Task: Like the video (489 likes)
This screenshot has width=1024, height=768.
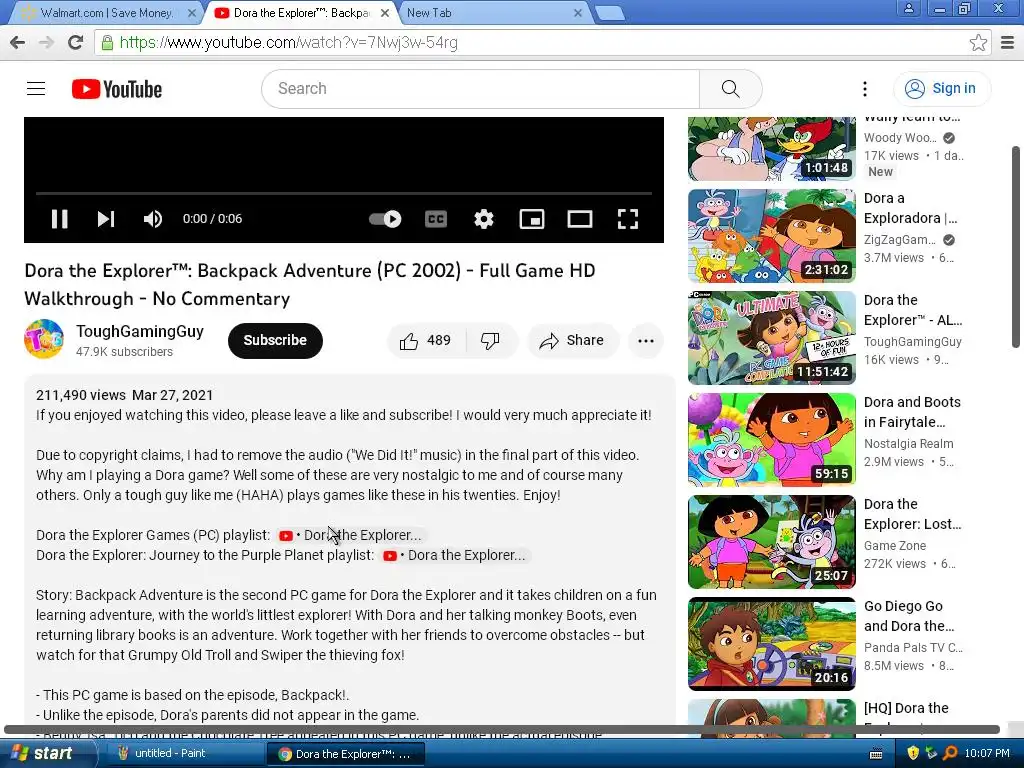Action: coord(426,340)
